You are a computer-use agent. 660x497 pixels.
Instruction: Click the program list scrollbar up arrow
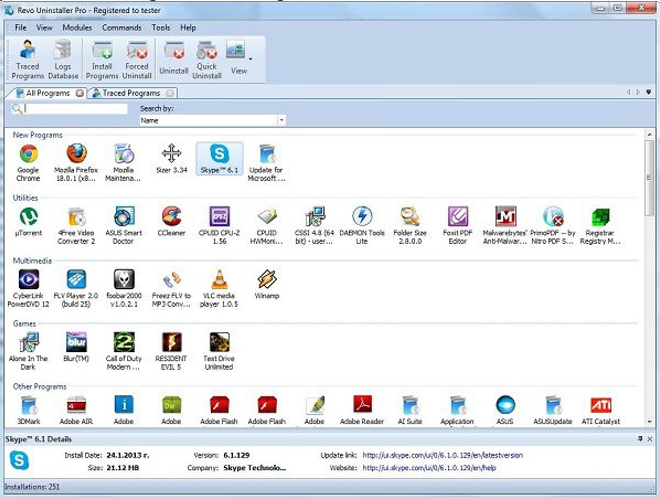649,135
